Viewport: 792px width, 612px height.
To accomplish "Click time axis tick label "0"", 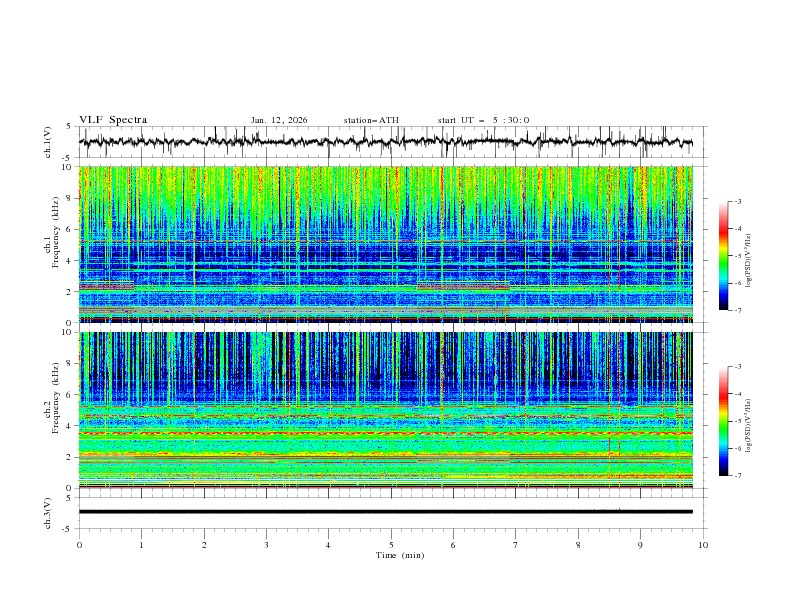I will pos(79,545).
